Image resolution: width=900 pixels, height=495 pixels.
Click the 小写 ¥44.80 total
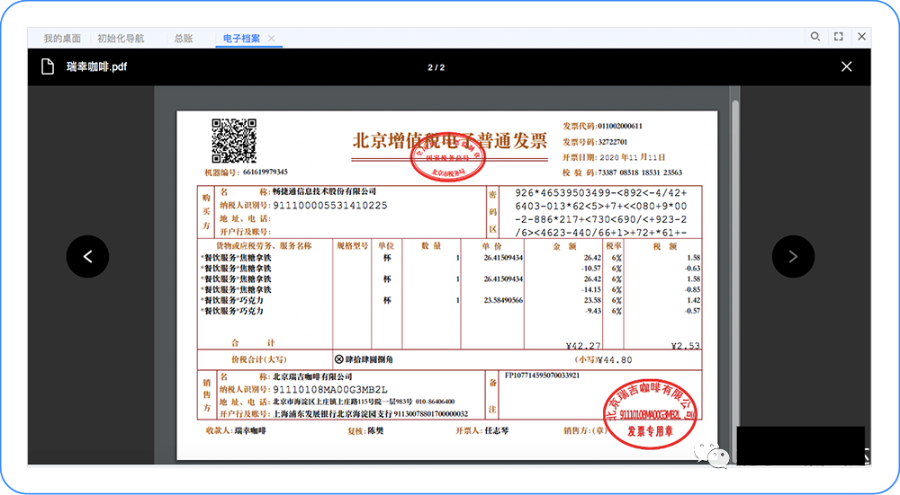603,360
